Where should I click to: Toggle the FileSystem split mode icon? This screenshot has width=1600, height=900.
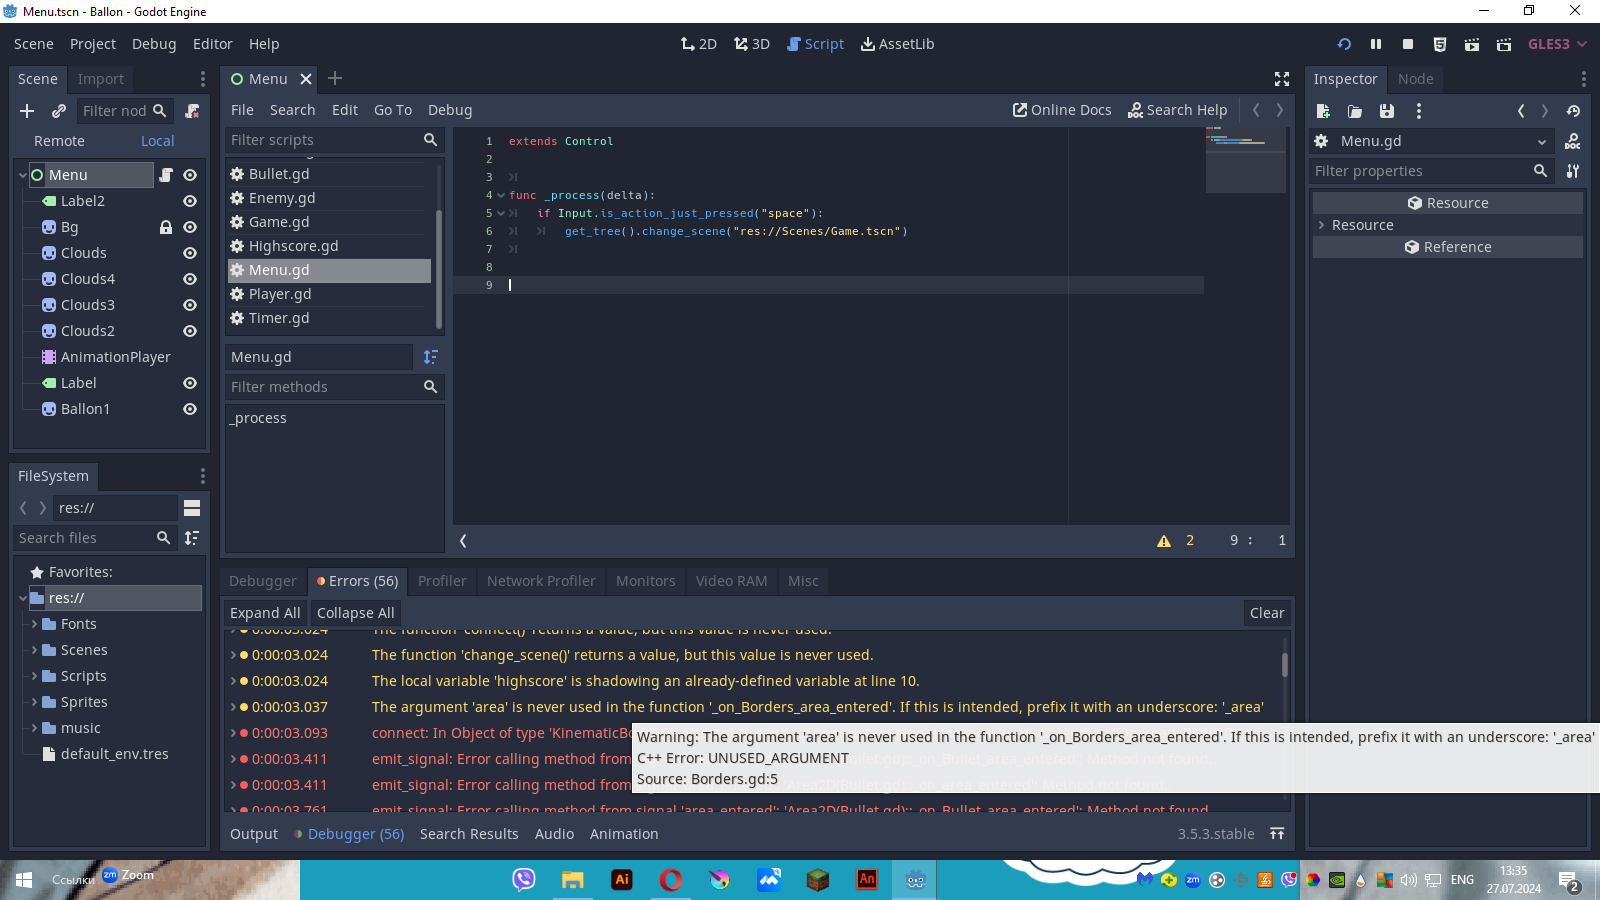pos(192,508)
